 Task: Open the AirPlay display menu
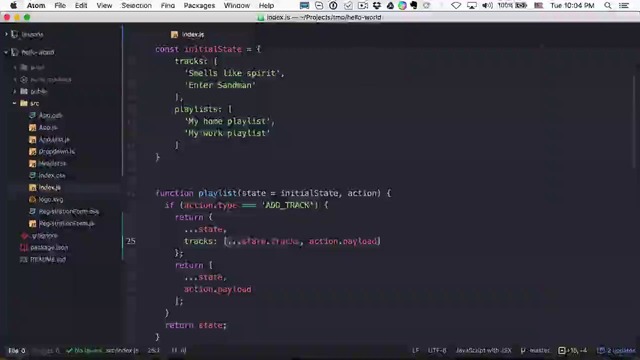pyautogui.click(x=472, y=5)
